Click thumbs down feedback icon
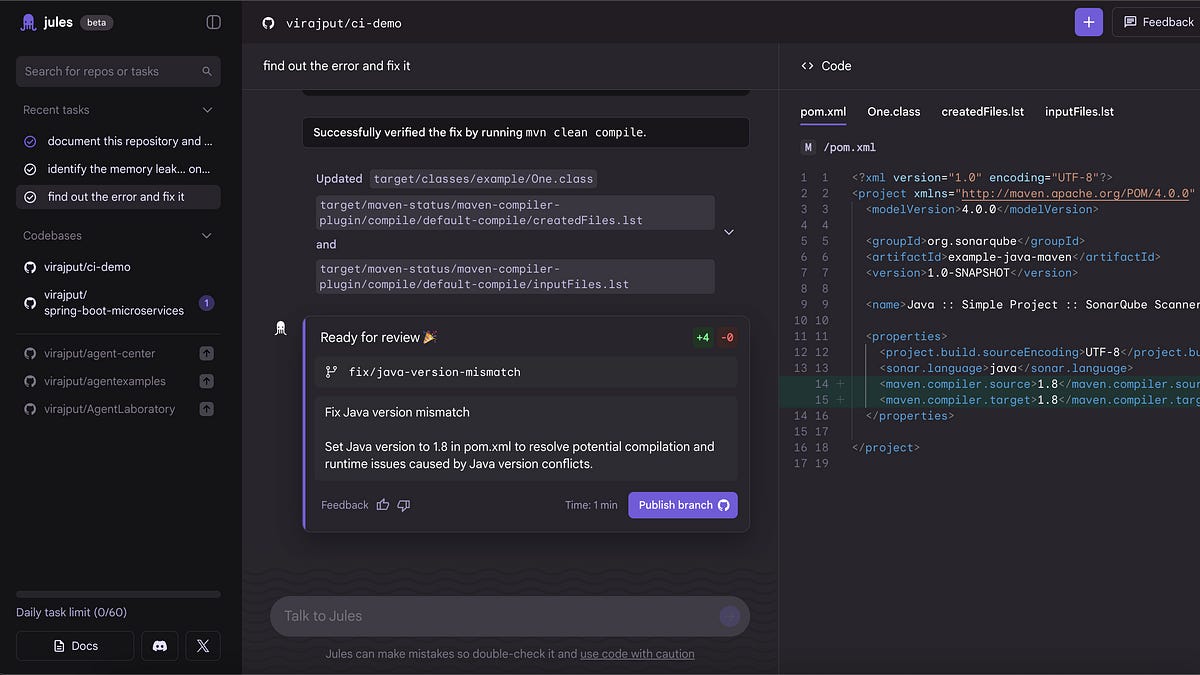The image size is (1200, 675). pos(404,505)
